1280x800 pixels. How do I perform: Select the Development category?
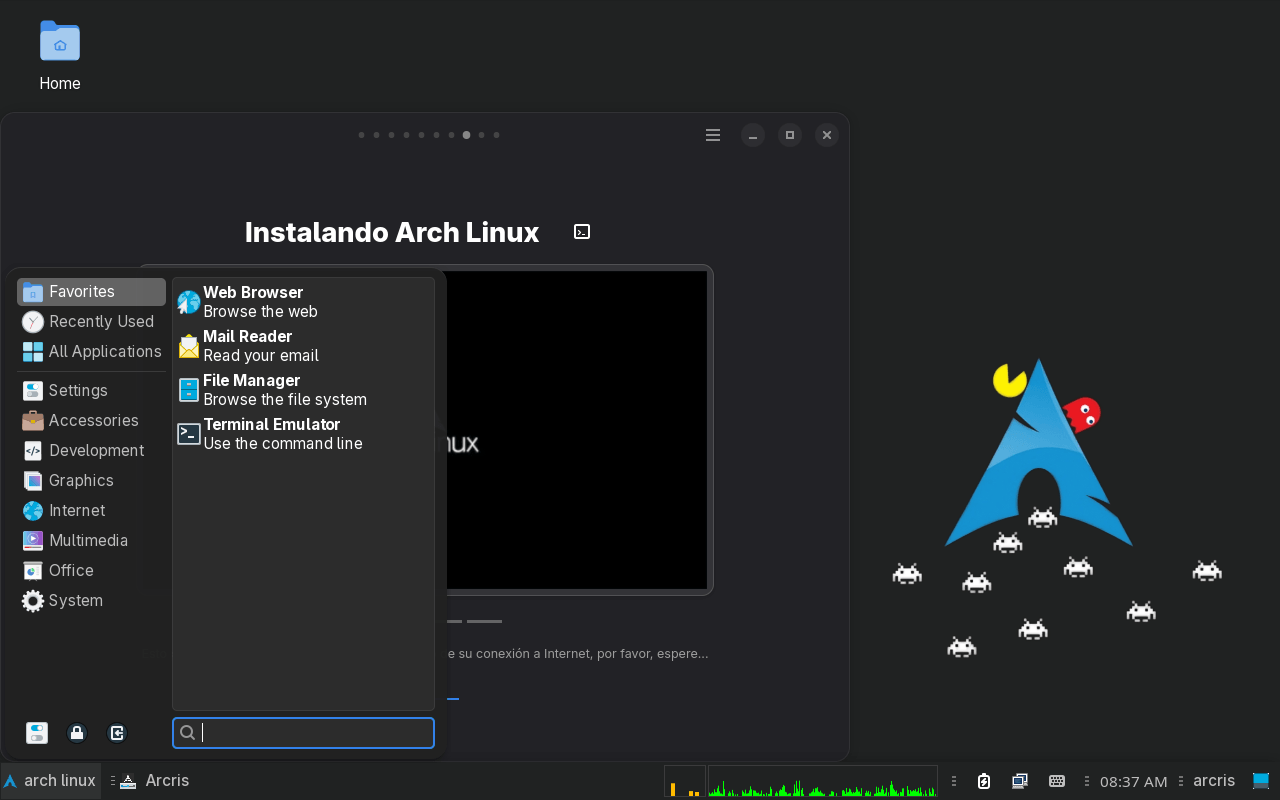(92, 451)
